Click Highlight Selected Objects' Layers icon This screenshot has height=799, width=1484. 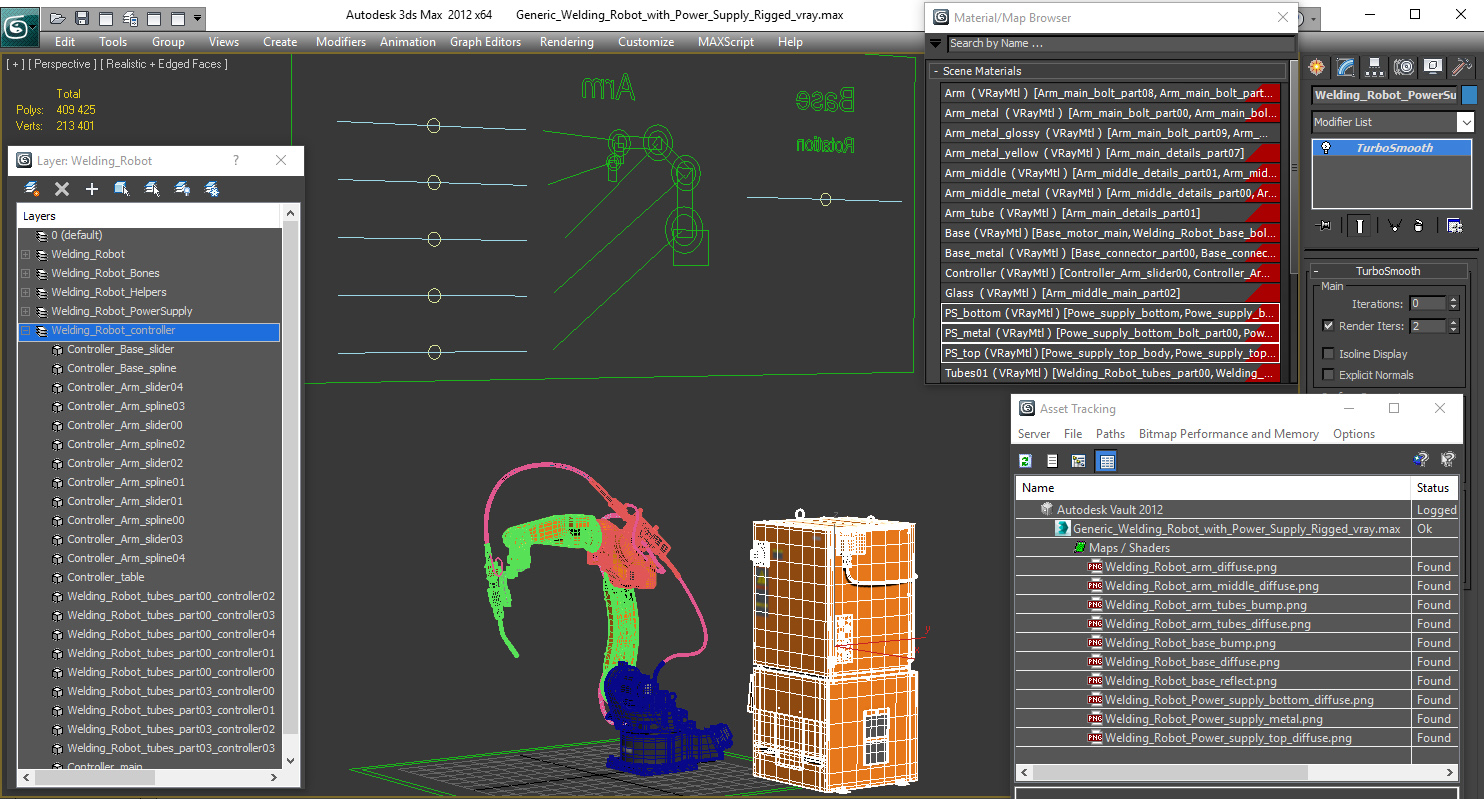(152, 188)
